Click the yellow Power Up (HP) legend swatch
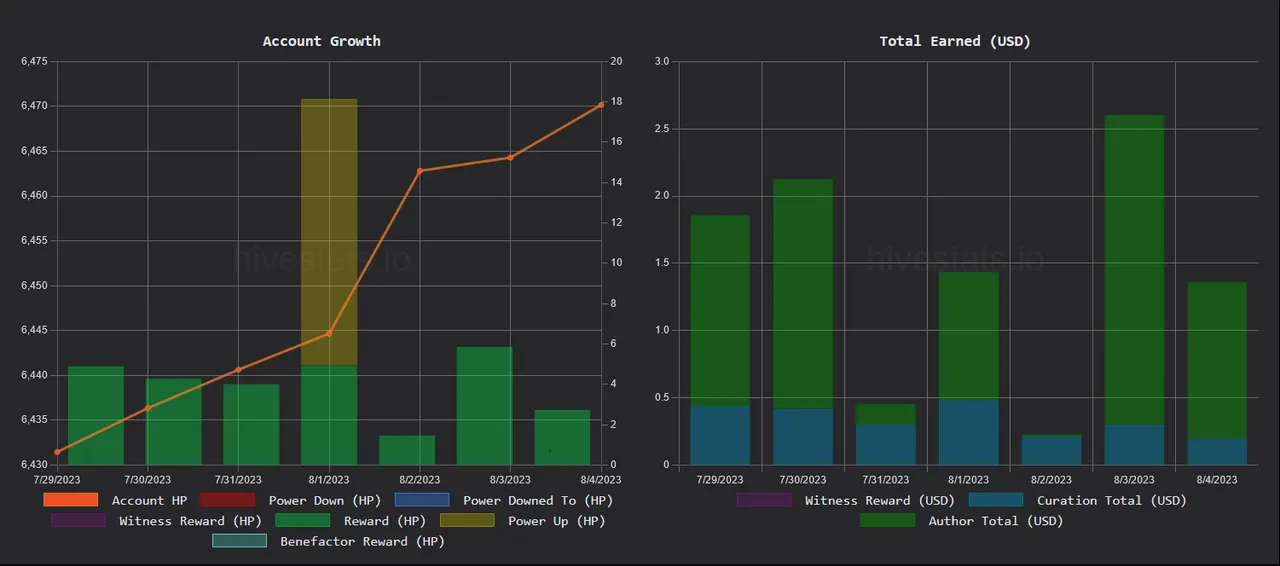This screenshot has width=1280, height=566. click(x=467, y=521)
